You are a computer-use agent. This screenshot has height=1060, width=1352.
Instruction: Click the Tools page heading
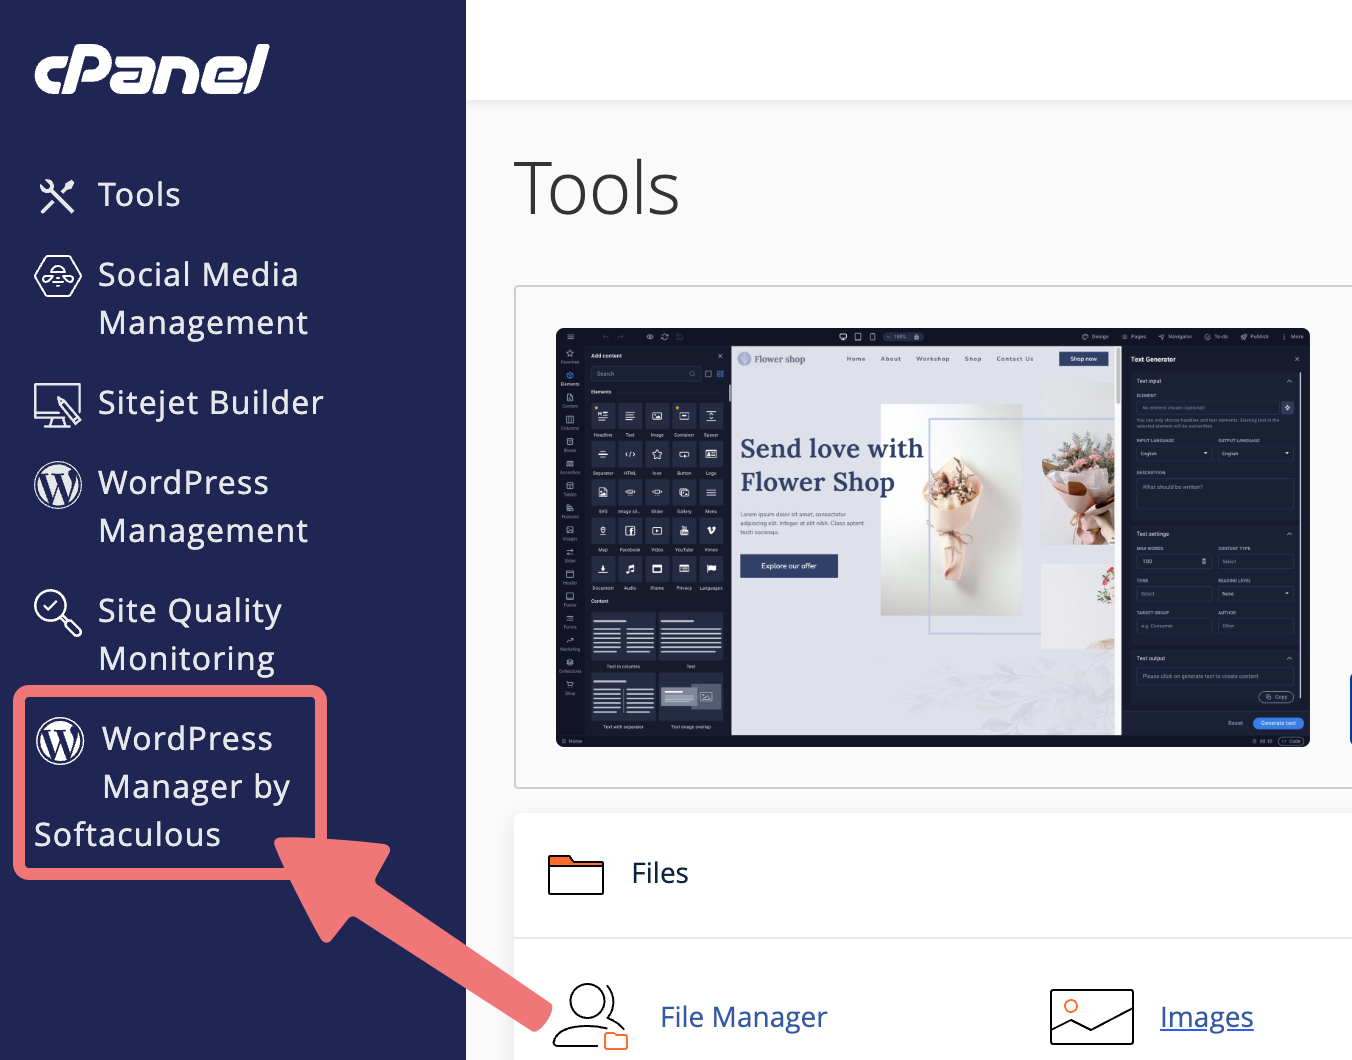point(596,188)
